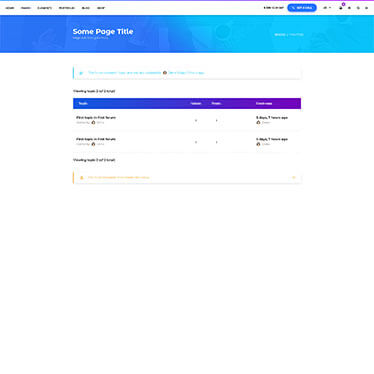
Task: Open the Pages menu in top navigation
Action: [x=26, y=8]
